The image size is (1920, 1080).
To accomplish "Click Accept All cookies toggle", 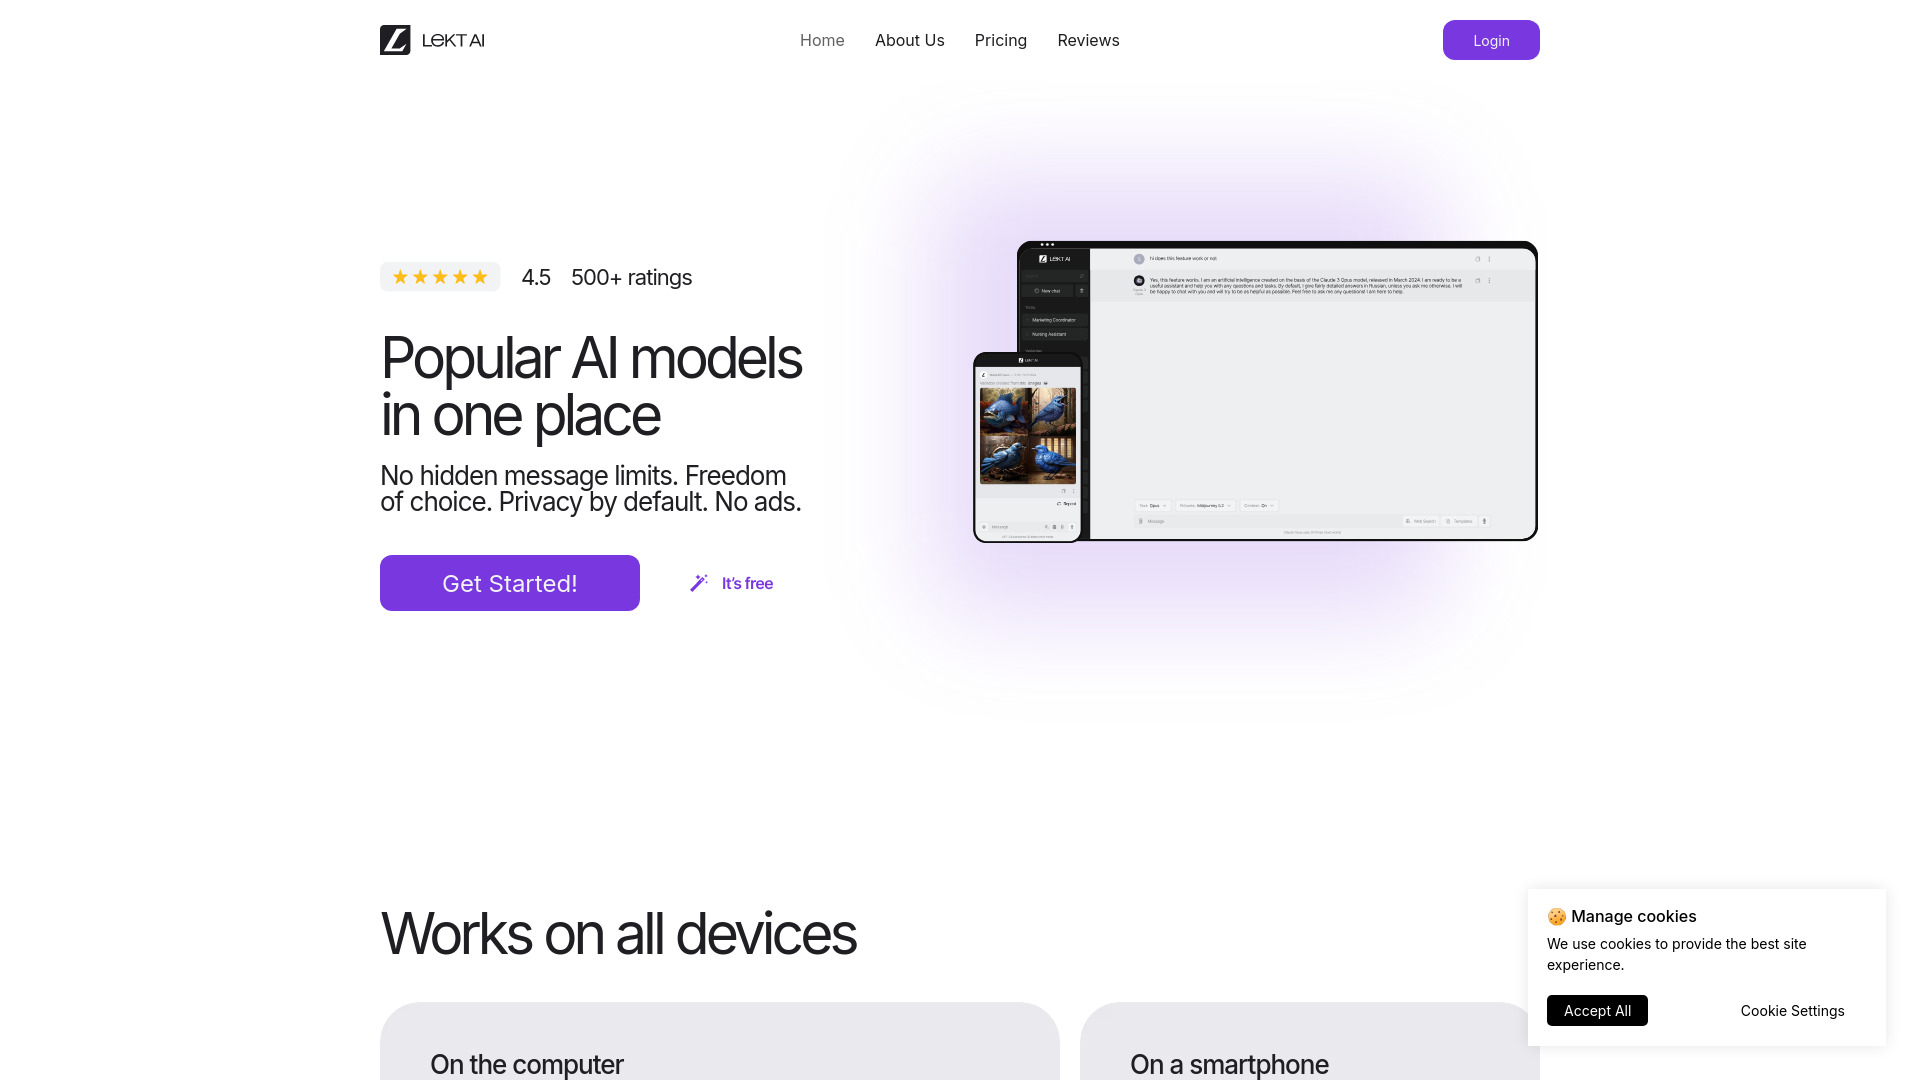I will click(x=1597, y=1010).
